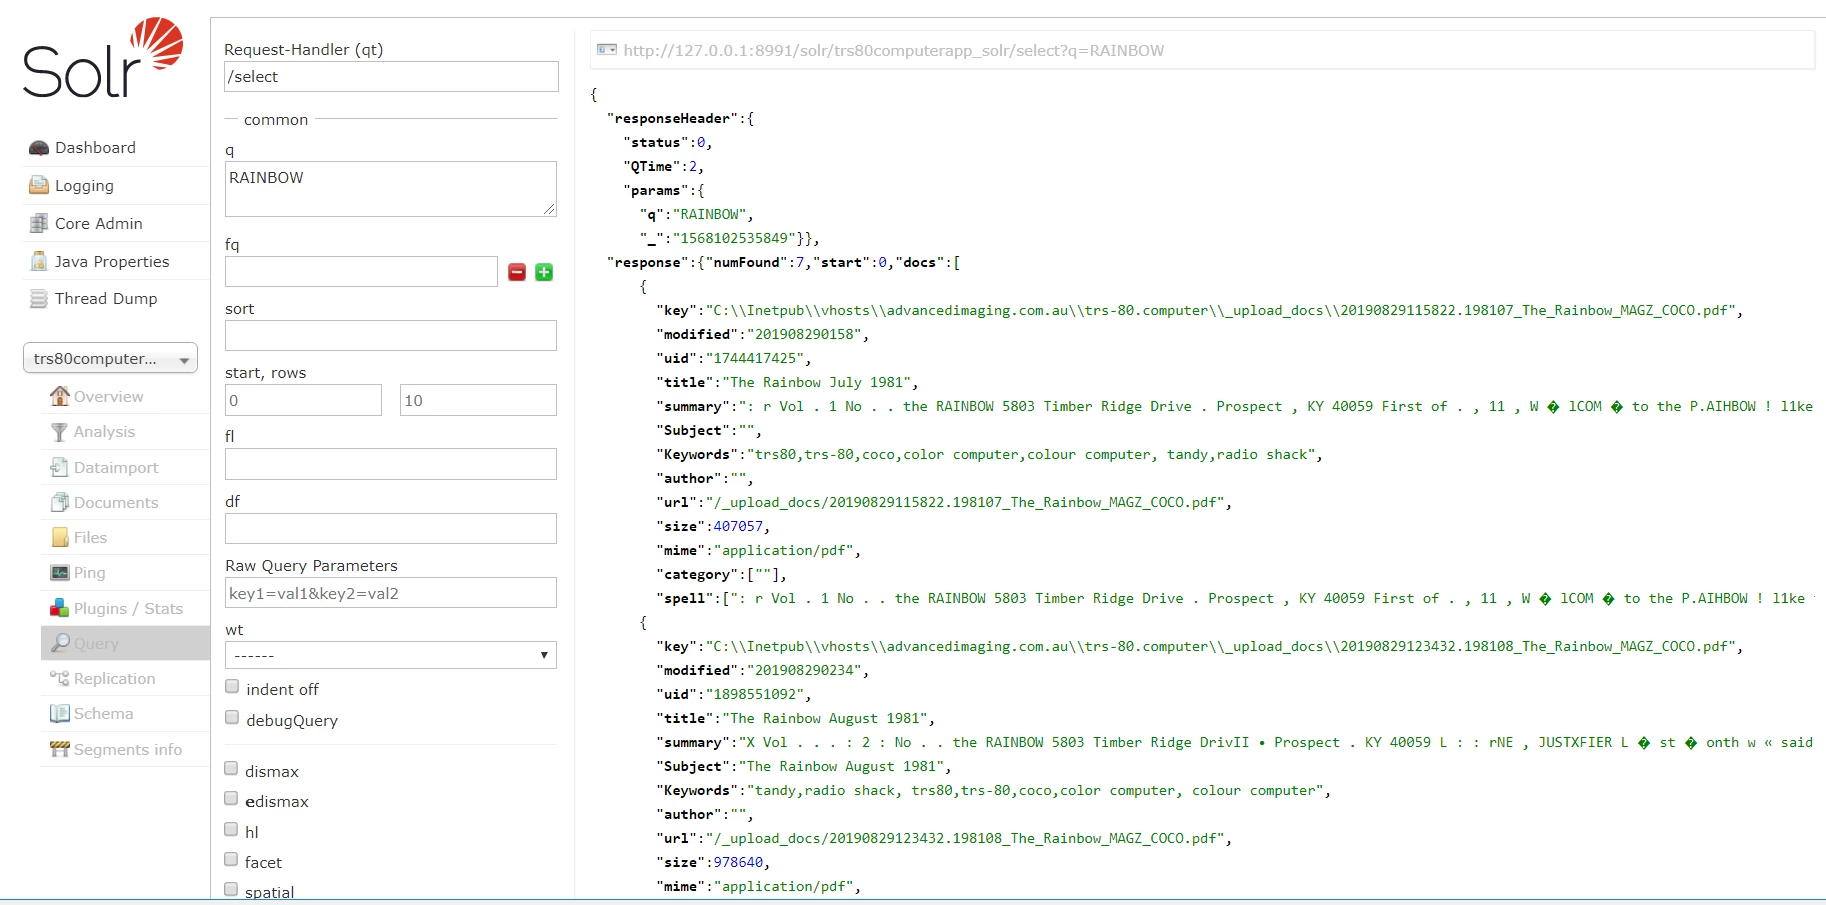
Task: Click the Plugins / Stats link
Action: pyautogui.click(x=128, y=609)
